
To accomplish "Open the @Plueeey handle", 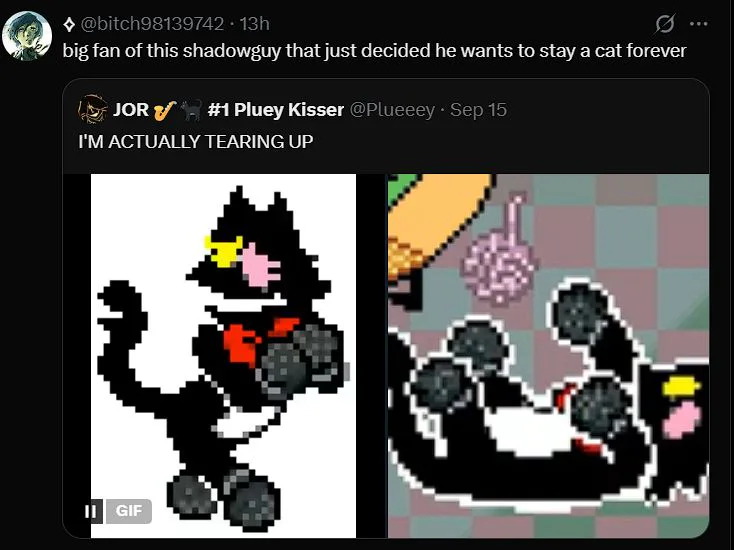I will [392, 110].
